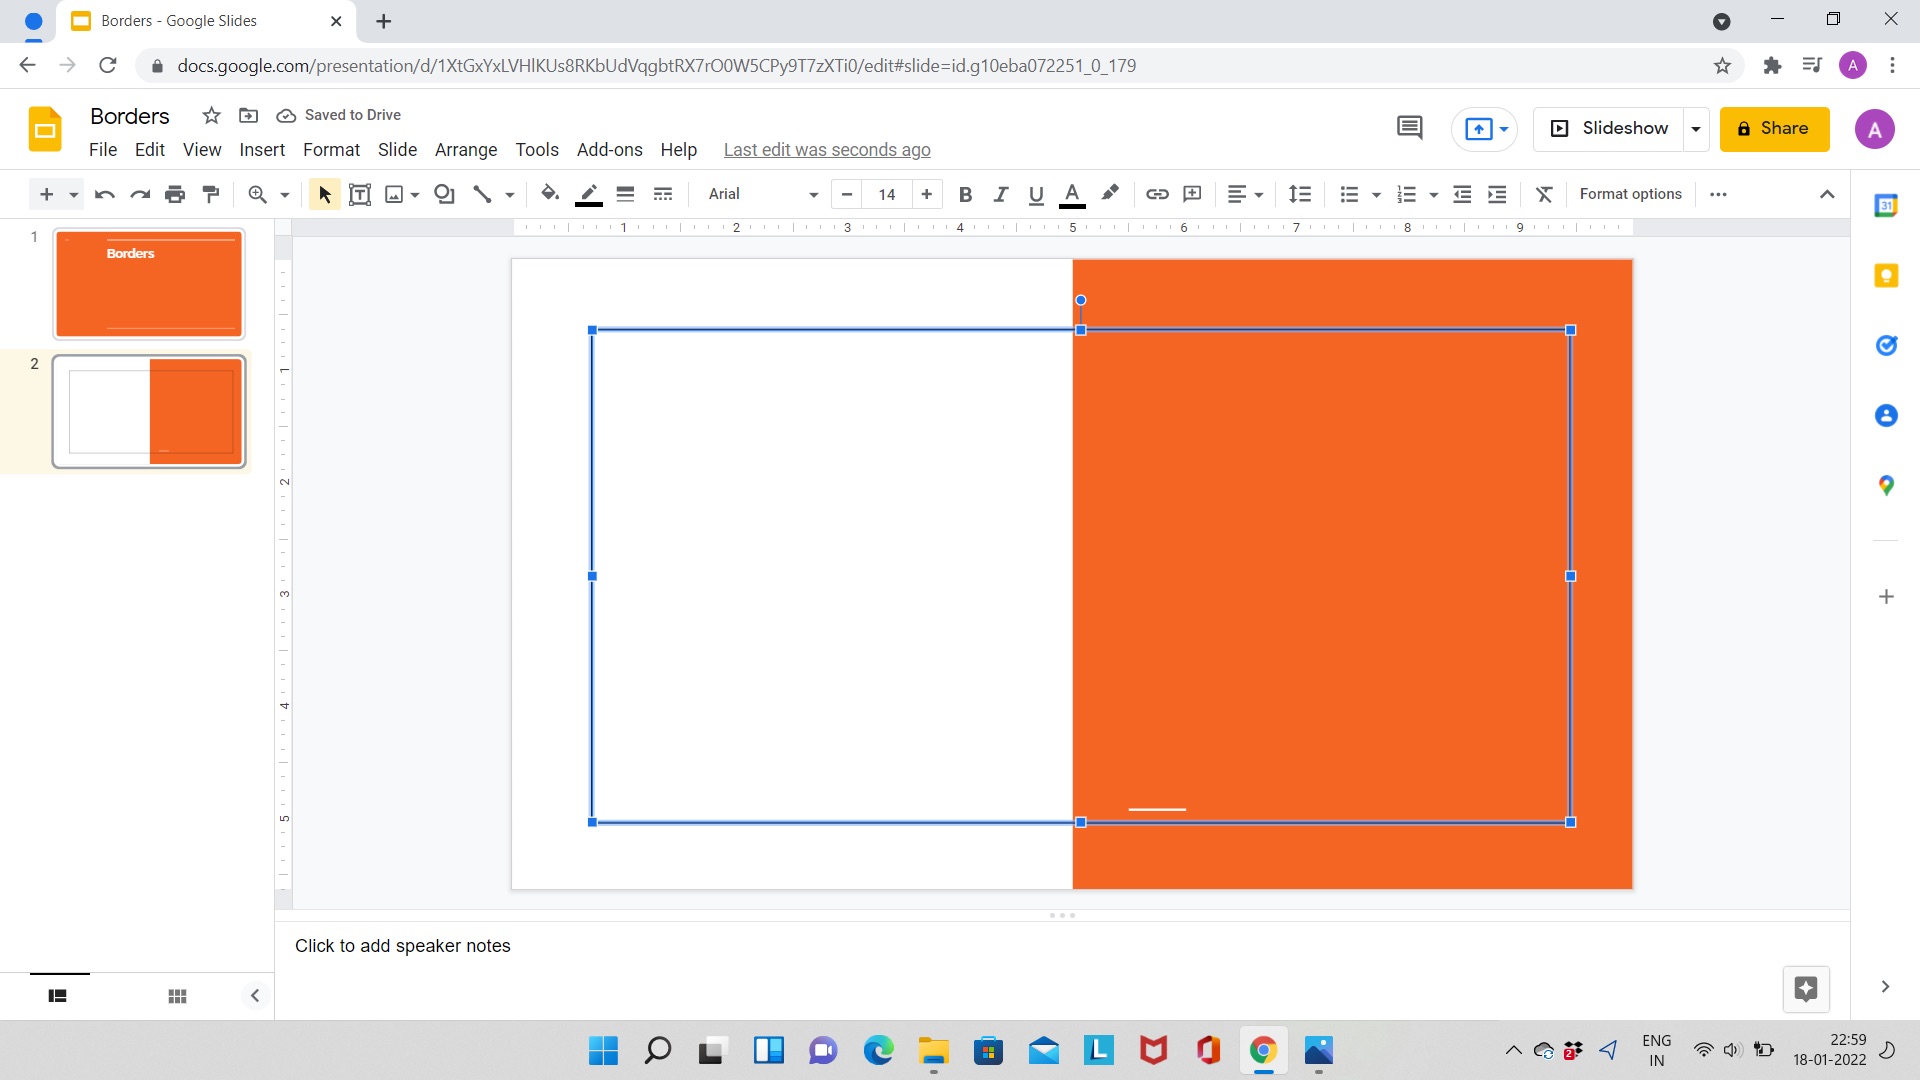This screenshot has height=1080, width=1920.
Task: Open the Arrange menu
Action: (x=465, y=149)
